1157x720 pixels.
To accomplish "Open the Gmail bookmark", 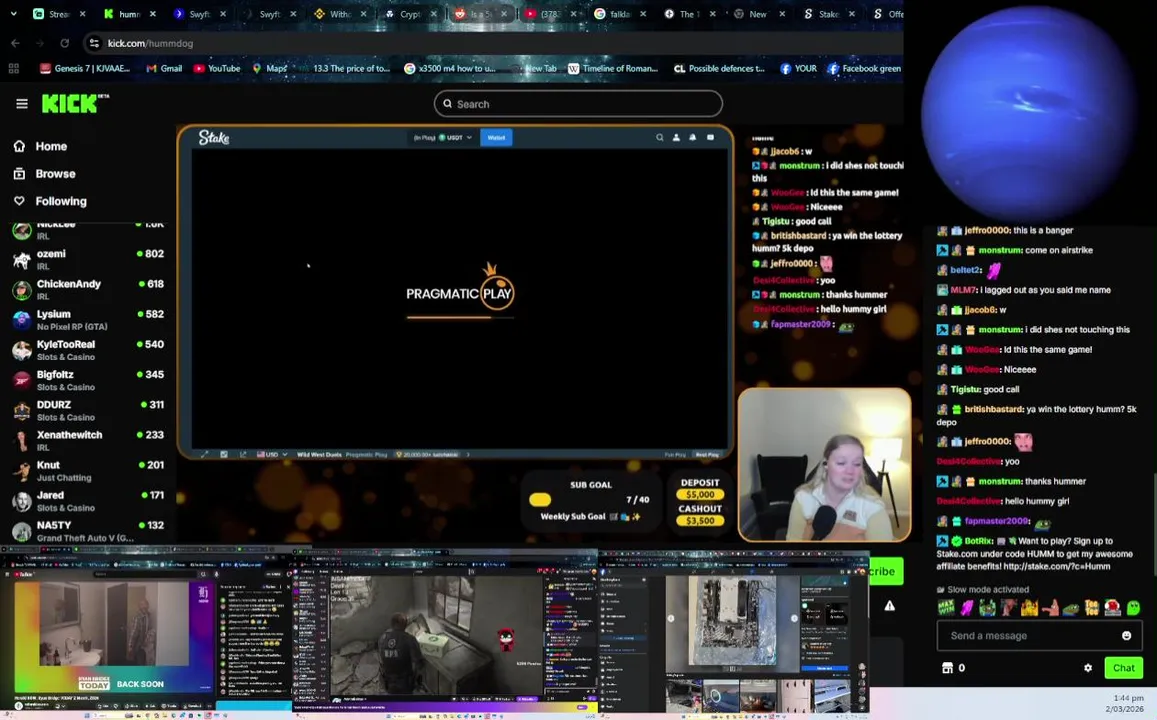I will point(164,69).
